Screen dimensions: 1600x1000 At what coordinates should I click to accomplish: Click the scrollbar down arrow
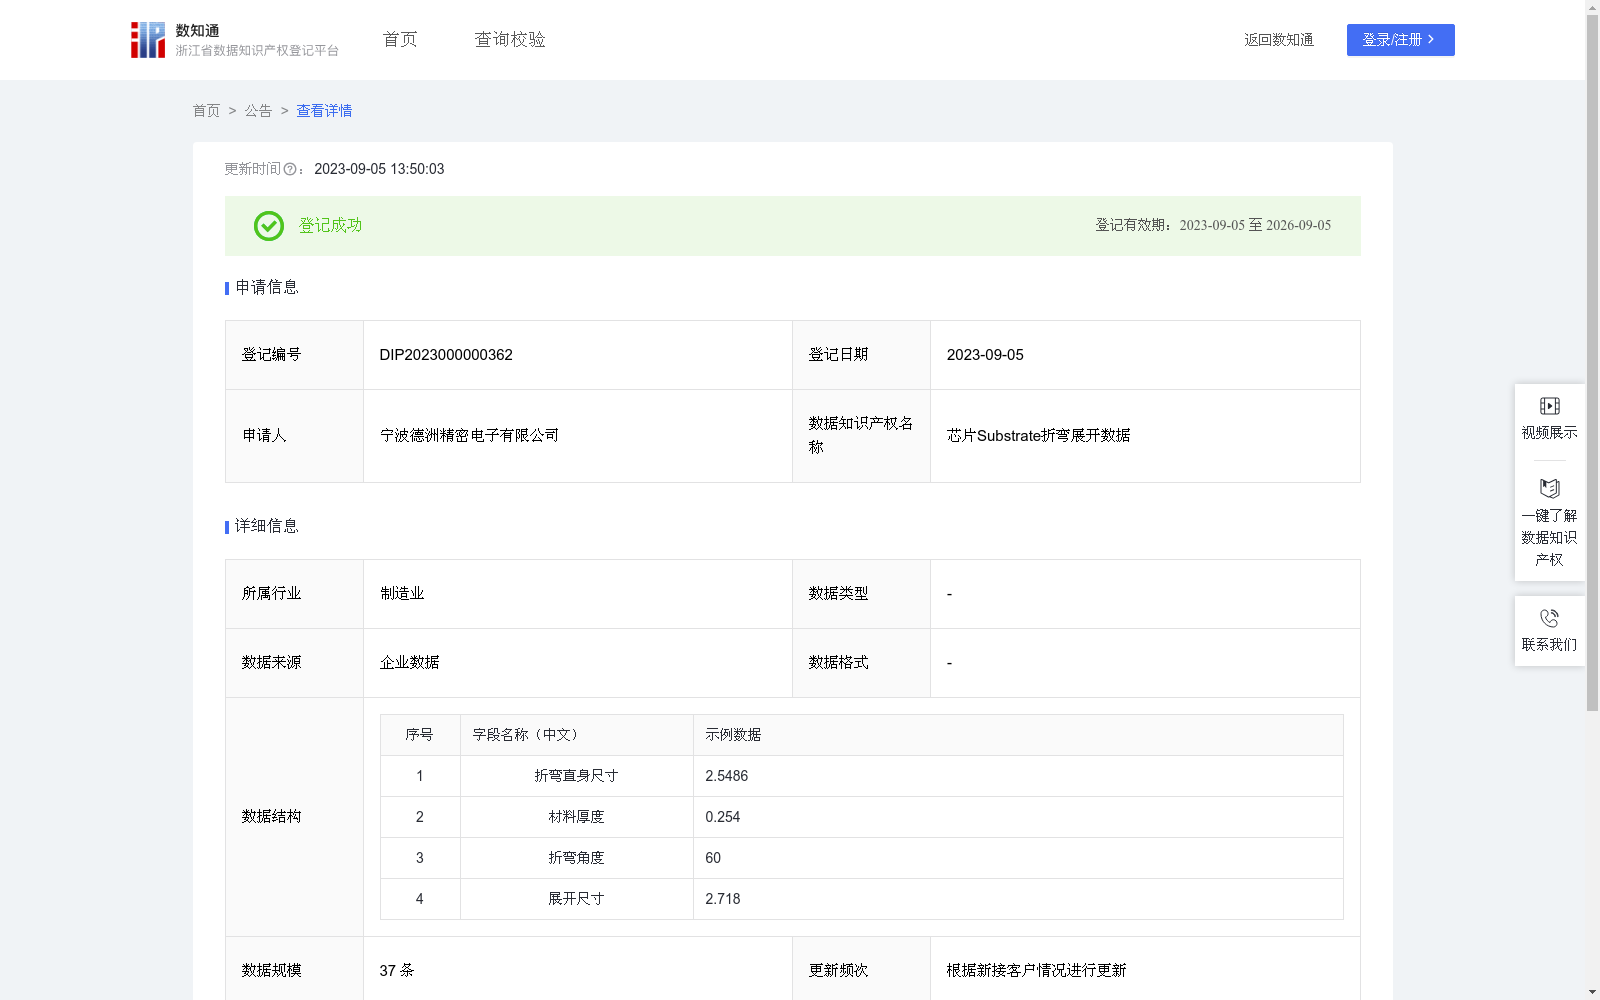[x=1592, y=993]
